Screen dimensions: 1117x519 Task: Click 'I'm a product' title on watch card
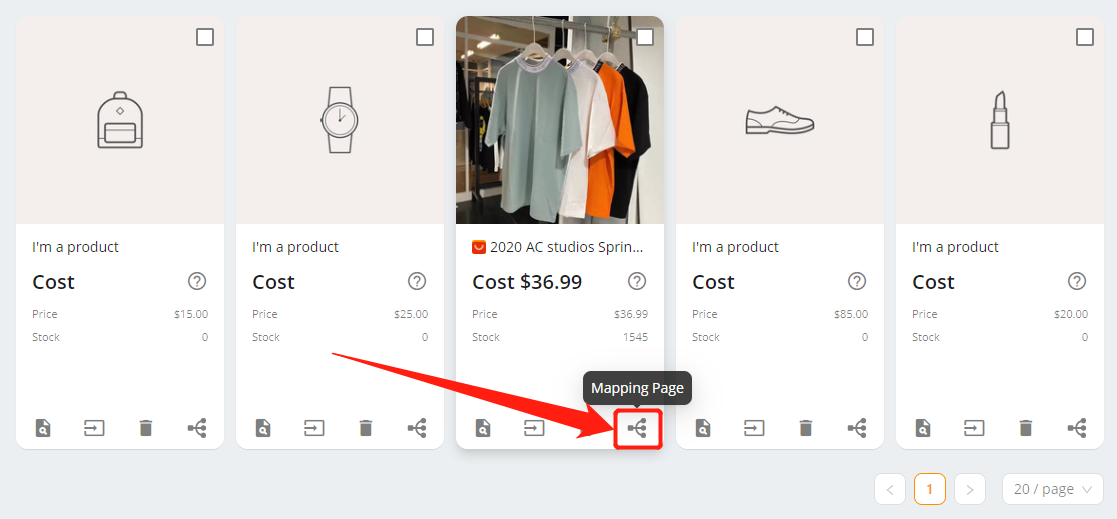296,247
